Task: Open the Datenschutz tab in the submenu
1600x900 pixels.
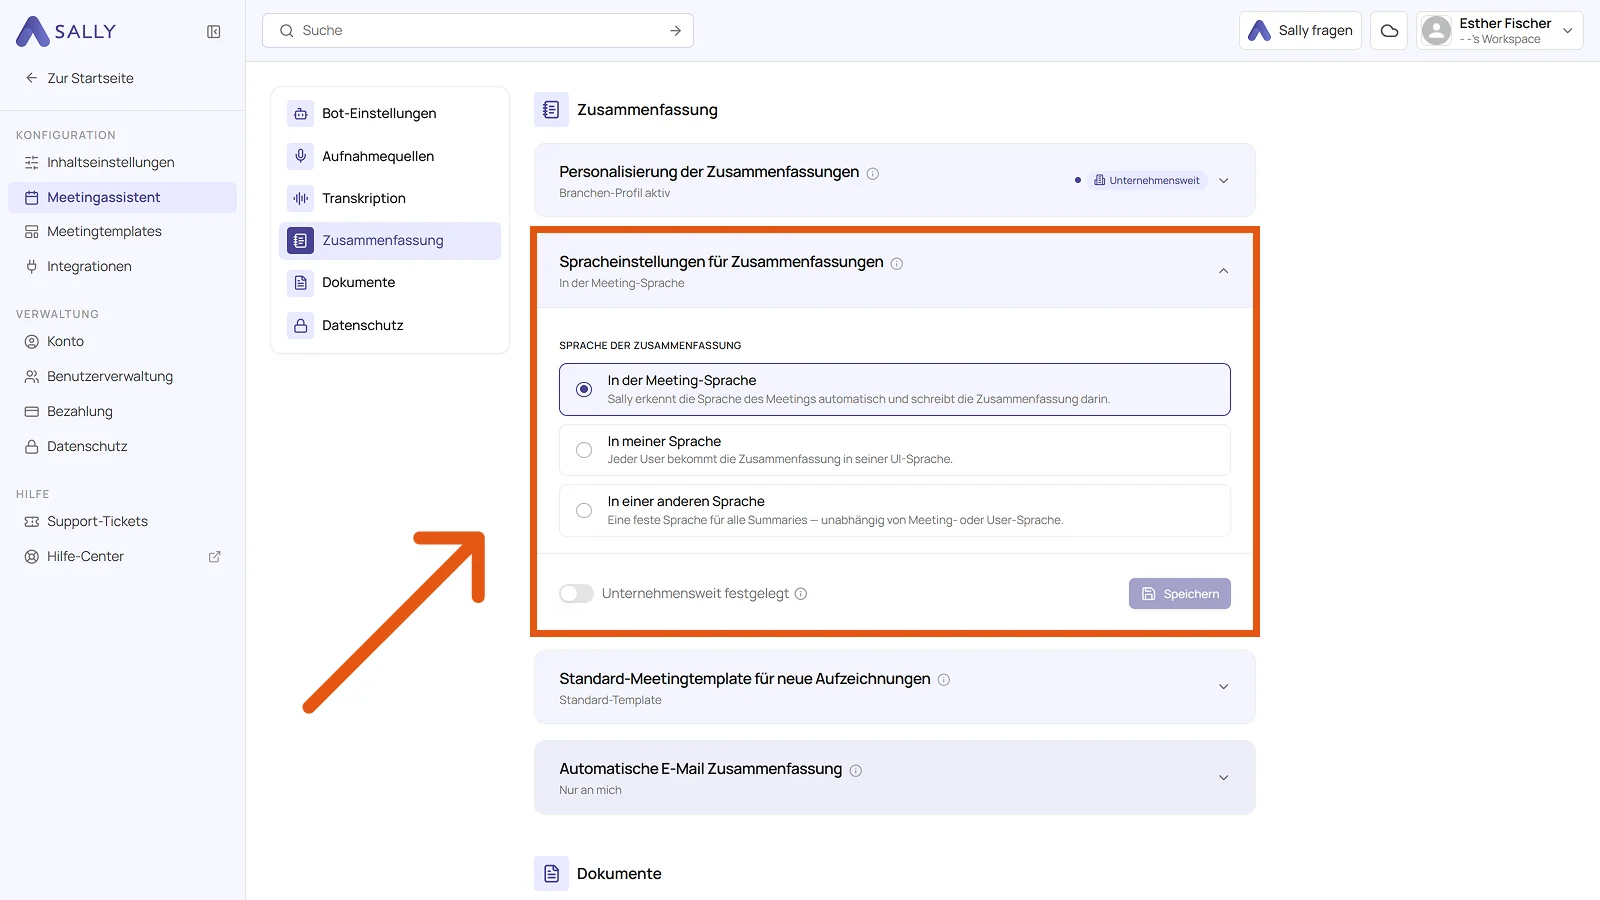Action: 390,326
